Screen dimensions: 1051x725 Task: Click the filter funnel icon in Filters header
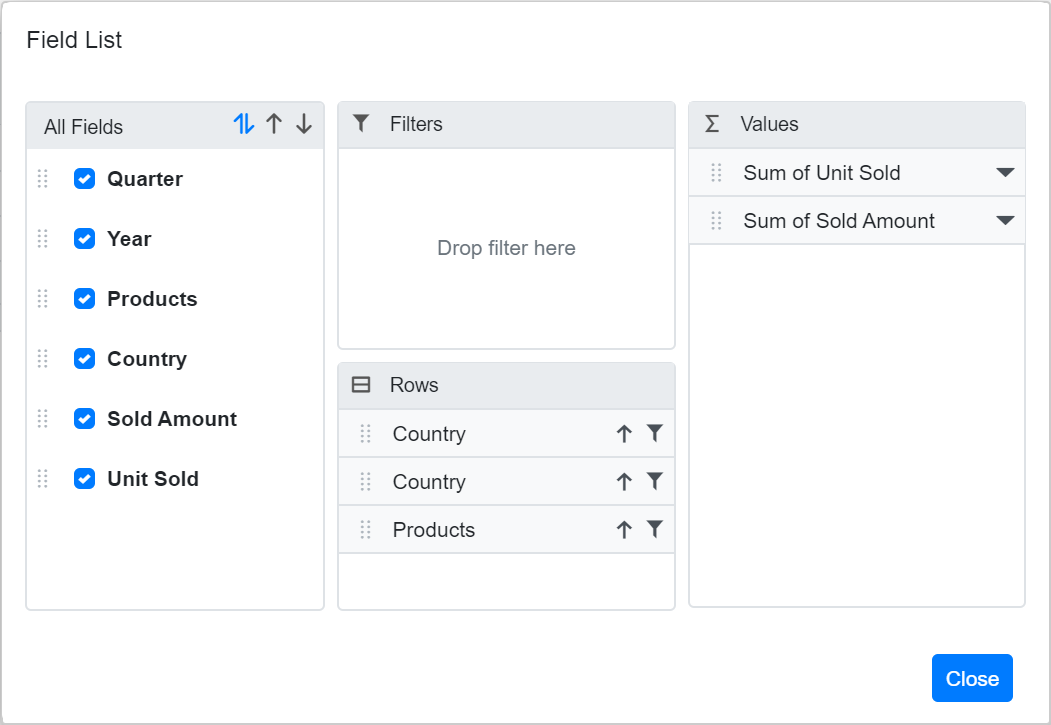(360, 123)
